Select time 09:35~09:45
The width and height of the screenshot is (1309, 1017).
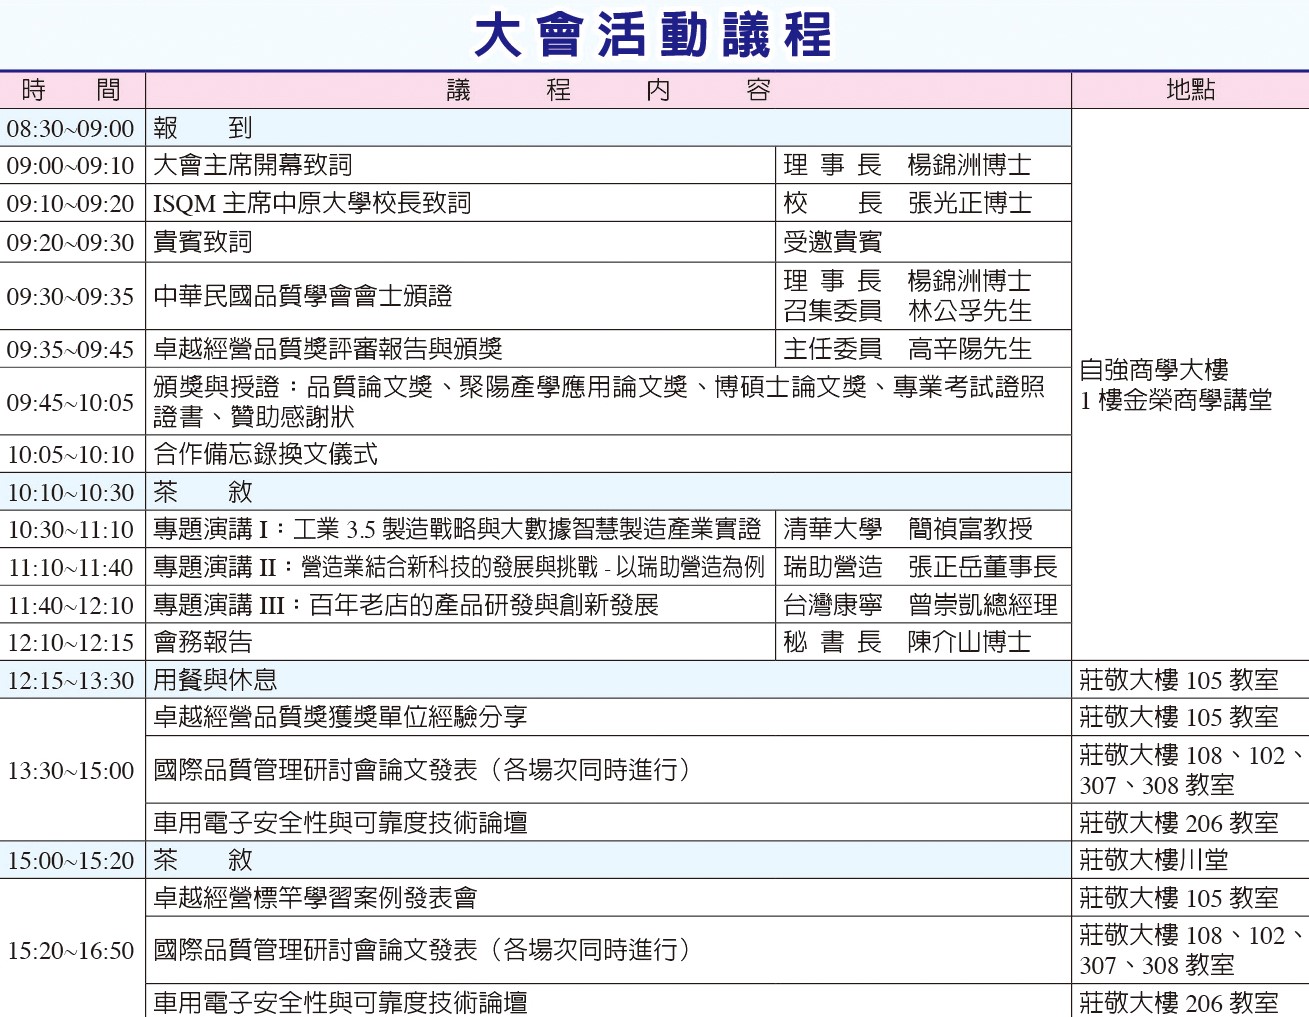click(x=70, y=349)
